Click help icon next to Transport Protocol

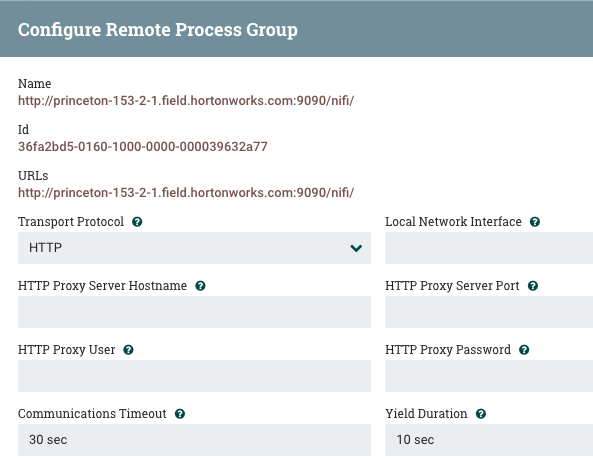click(x=137, y=222)
